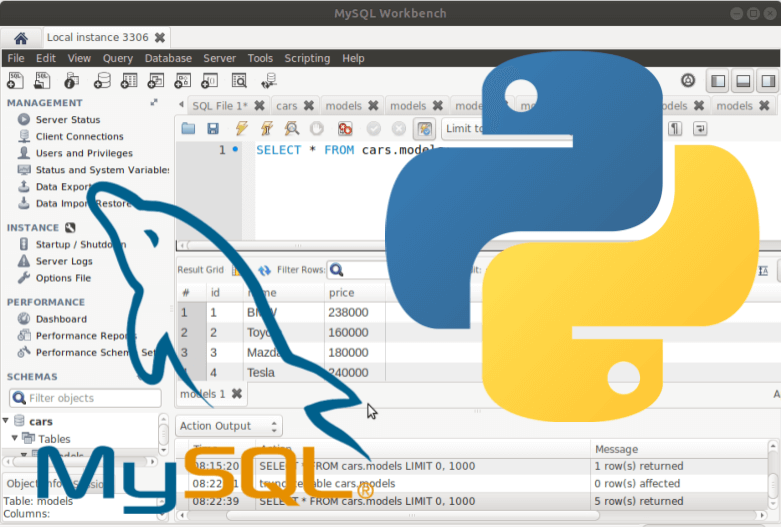Execute statement under cursor icon

267,129
